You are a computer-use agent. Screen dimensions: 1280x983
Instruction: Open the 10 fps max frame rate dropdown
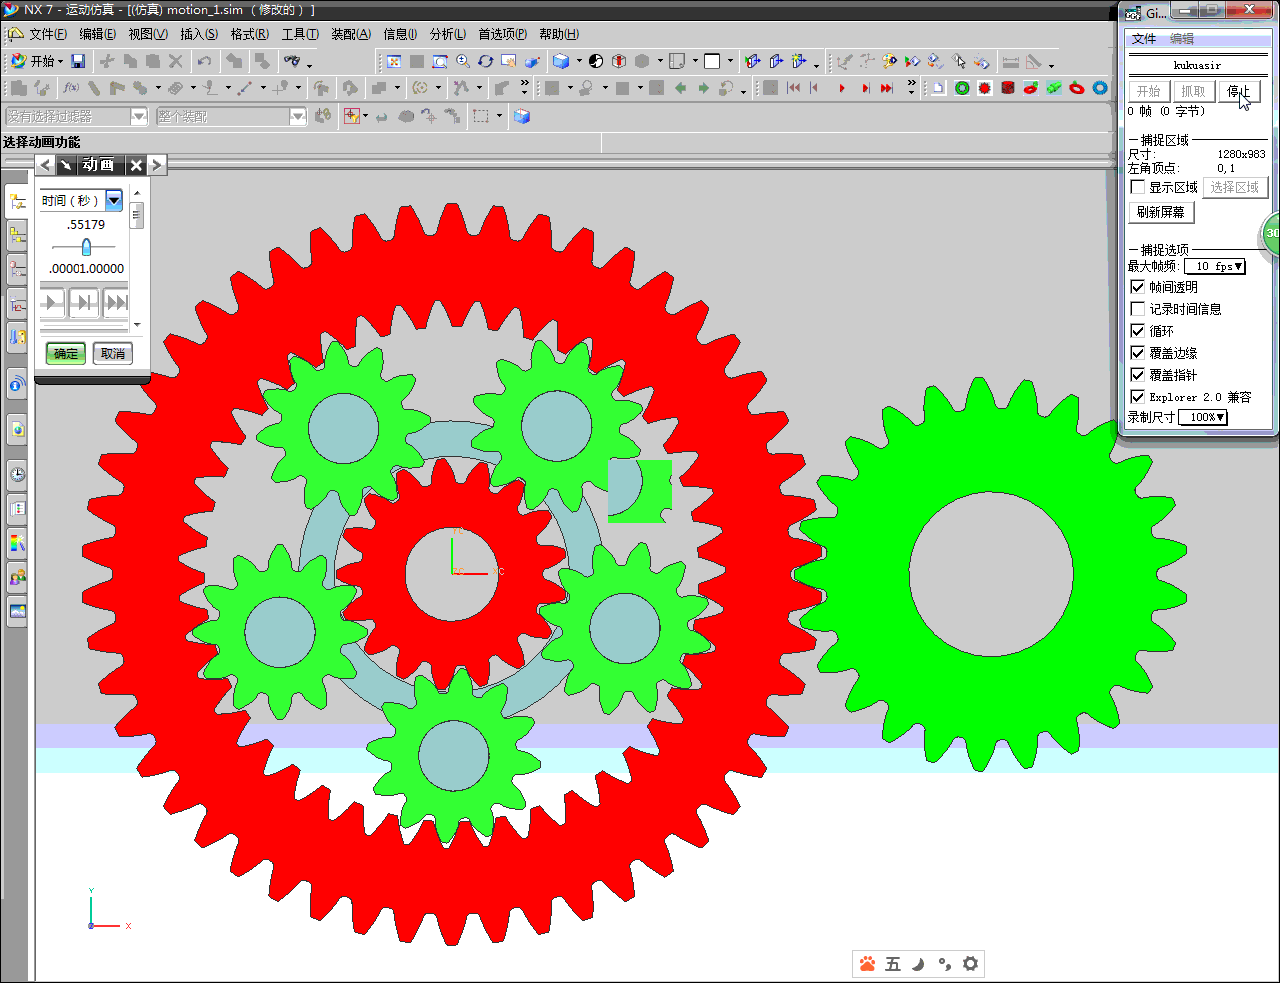pyautogui.click(x=1214, y=266)
